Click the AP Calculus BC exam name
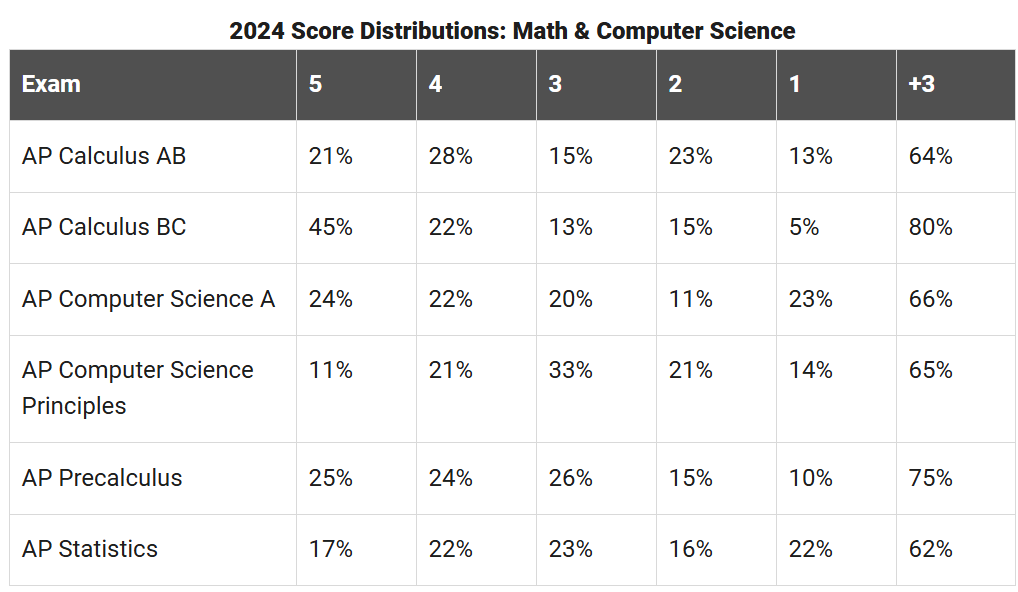Image resolution: width=1018 pixels, height=592 pixels. pyautogui.click(x=104, y=227)
